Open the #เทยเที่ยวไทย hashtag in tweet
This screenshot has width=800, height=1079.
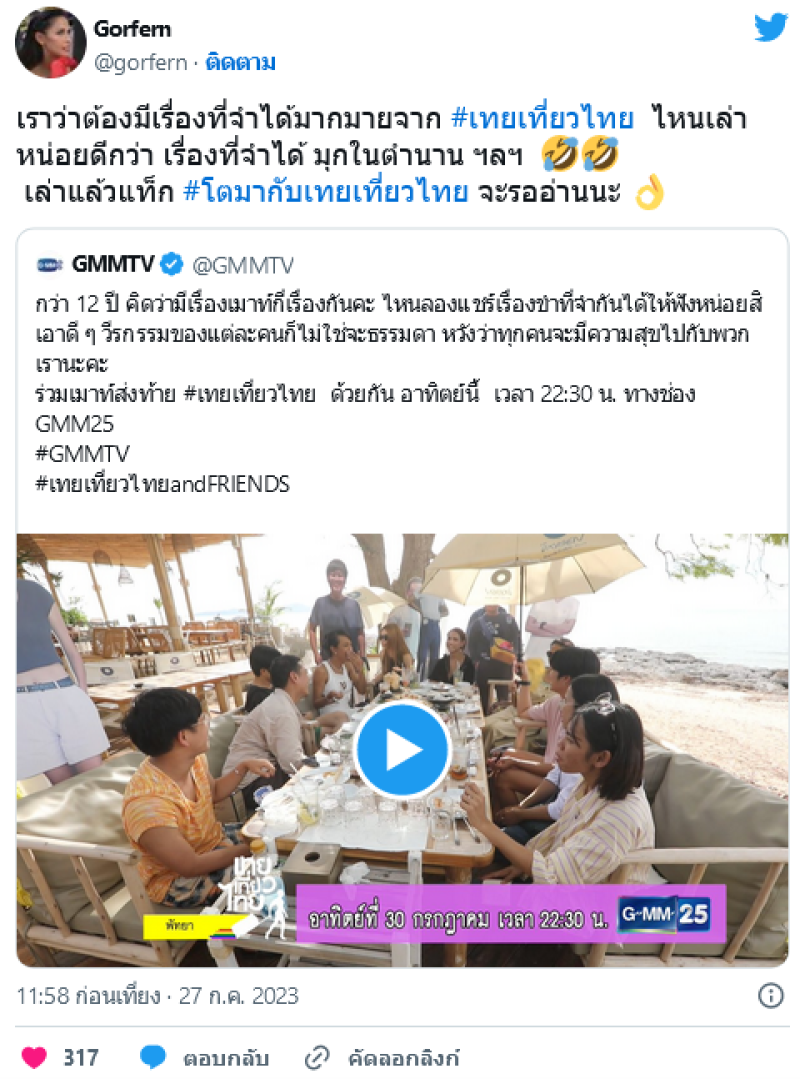click(x=542, y=118)
